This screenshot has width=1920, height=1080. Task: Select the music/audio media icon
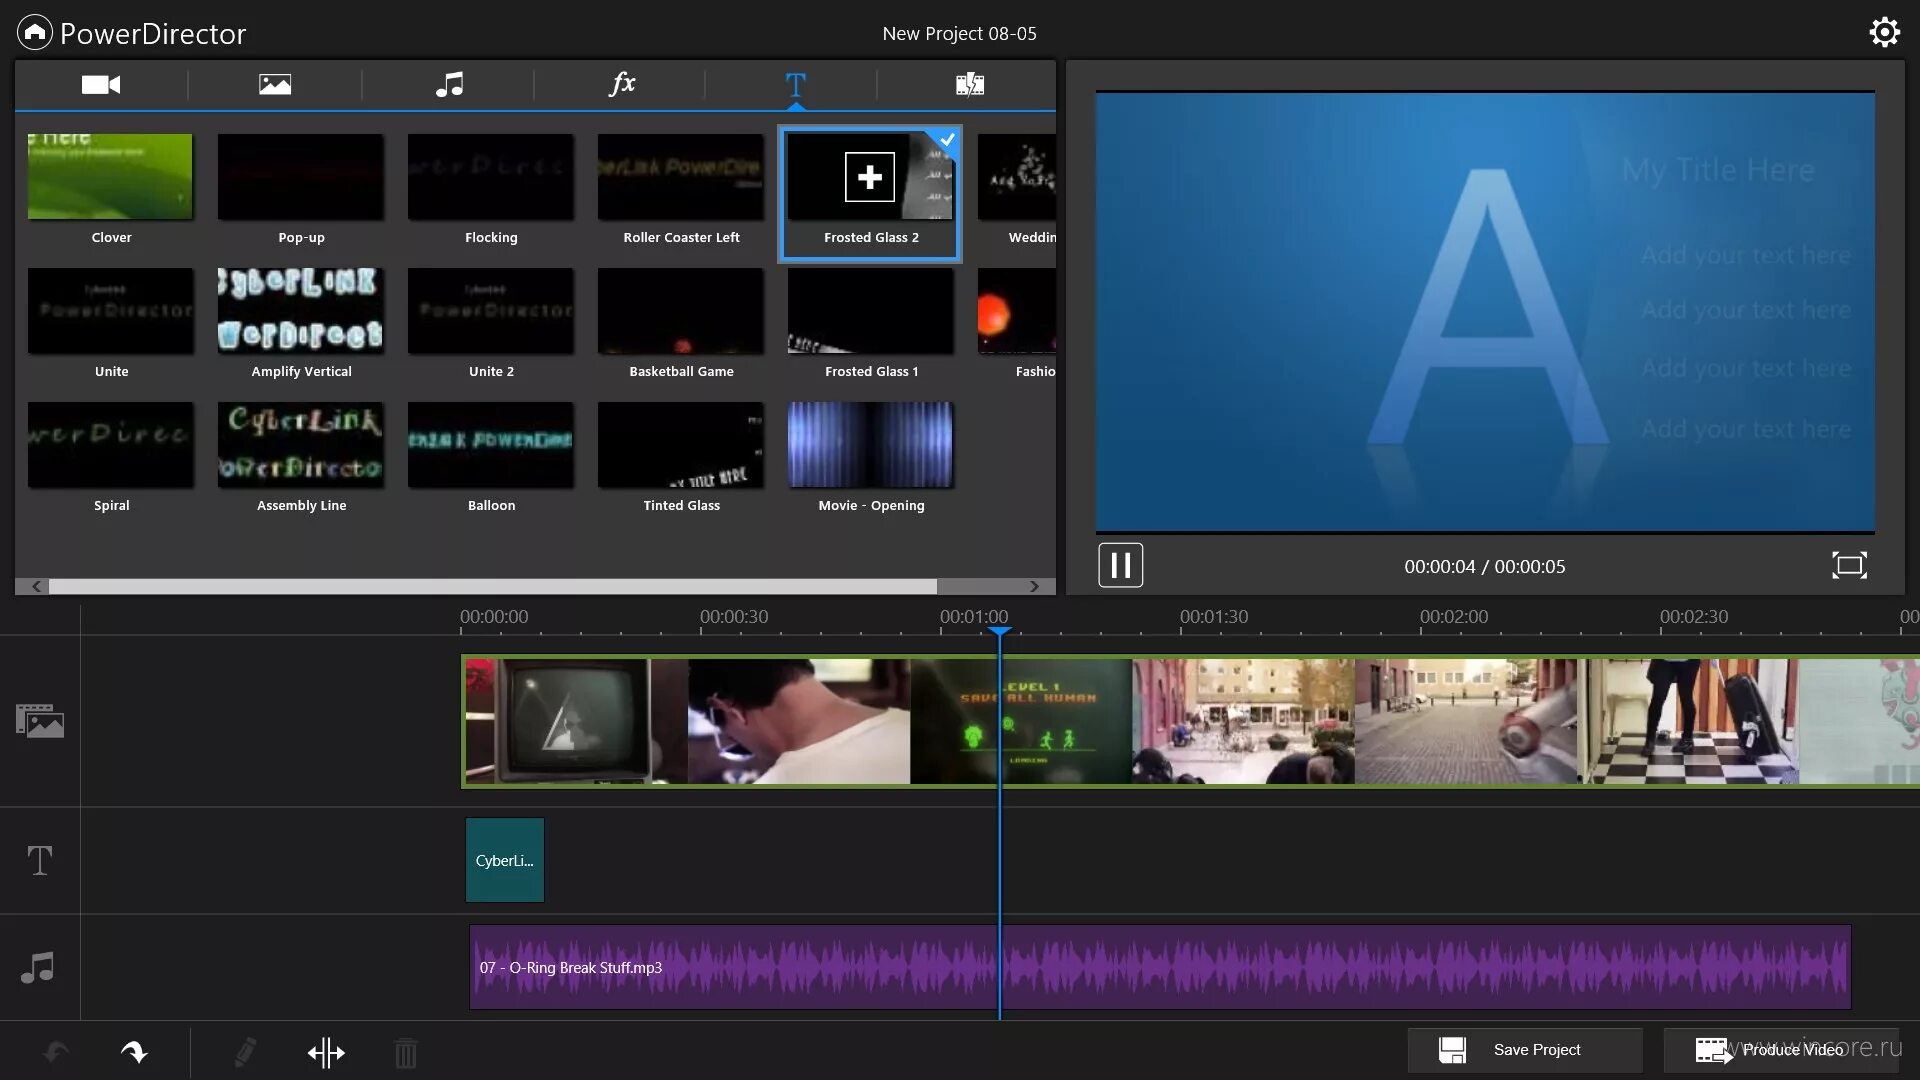click(x=450, y=84)
